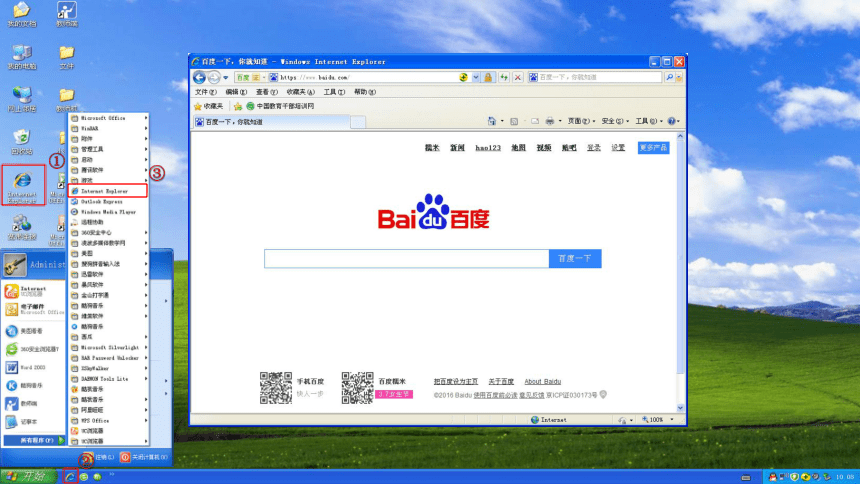Expand the WinRAR programs submenu
Screen dimensions: 860x484
click(x=109, y=128)
